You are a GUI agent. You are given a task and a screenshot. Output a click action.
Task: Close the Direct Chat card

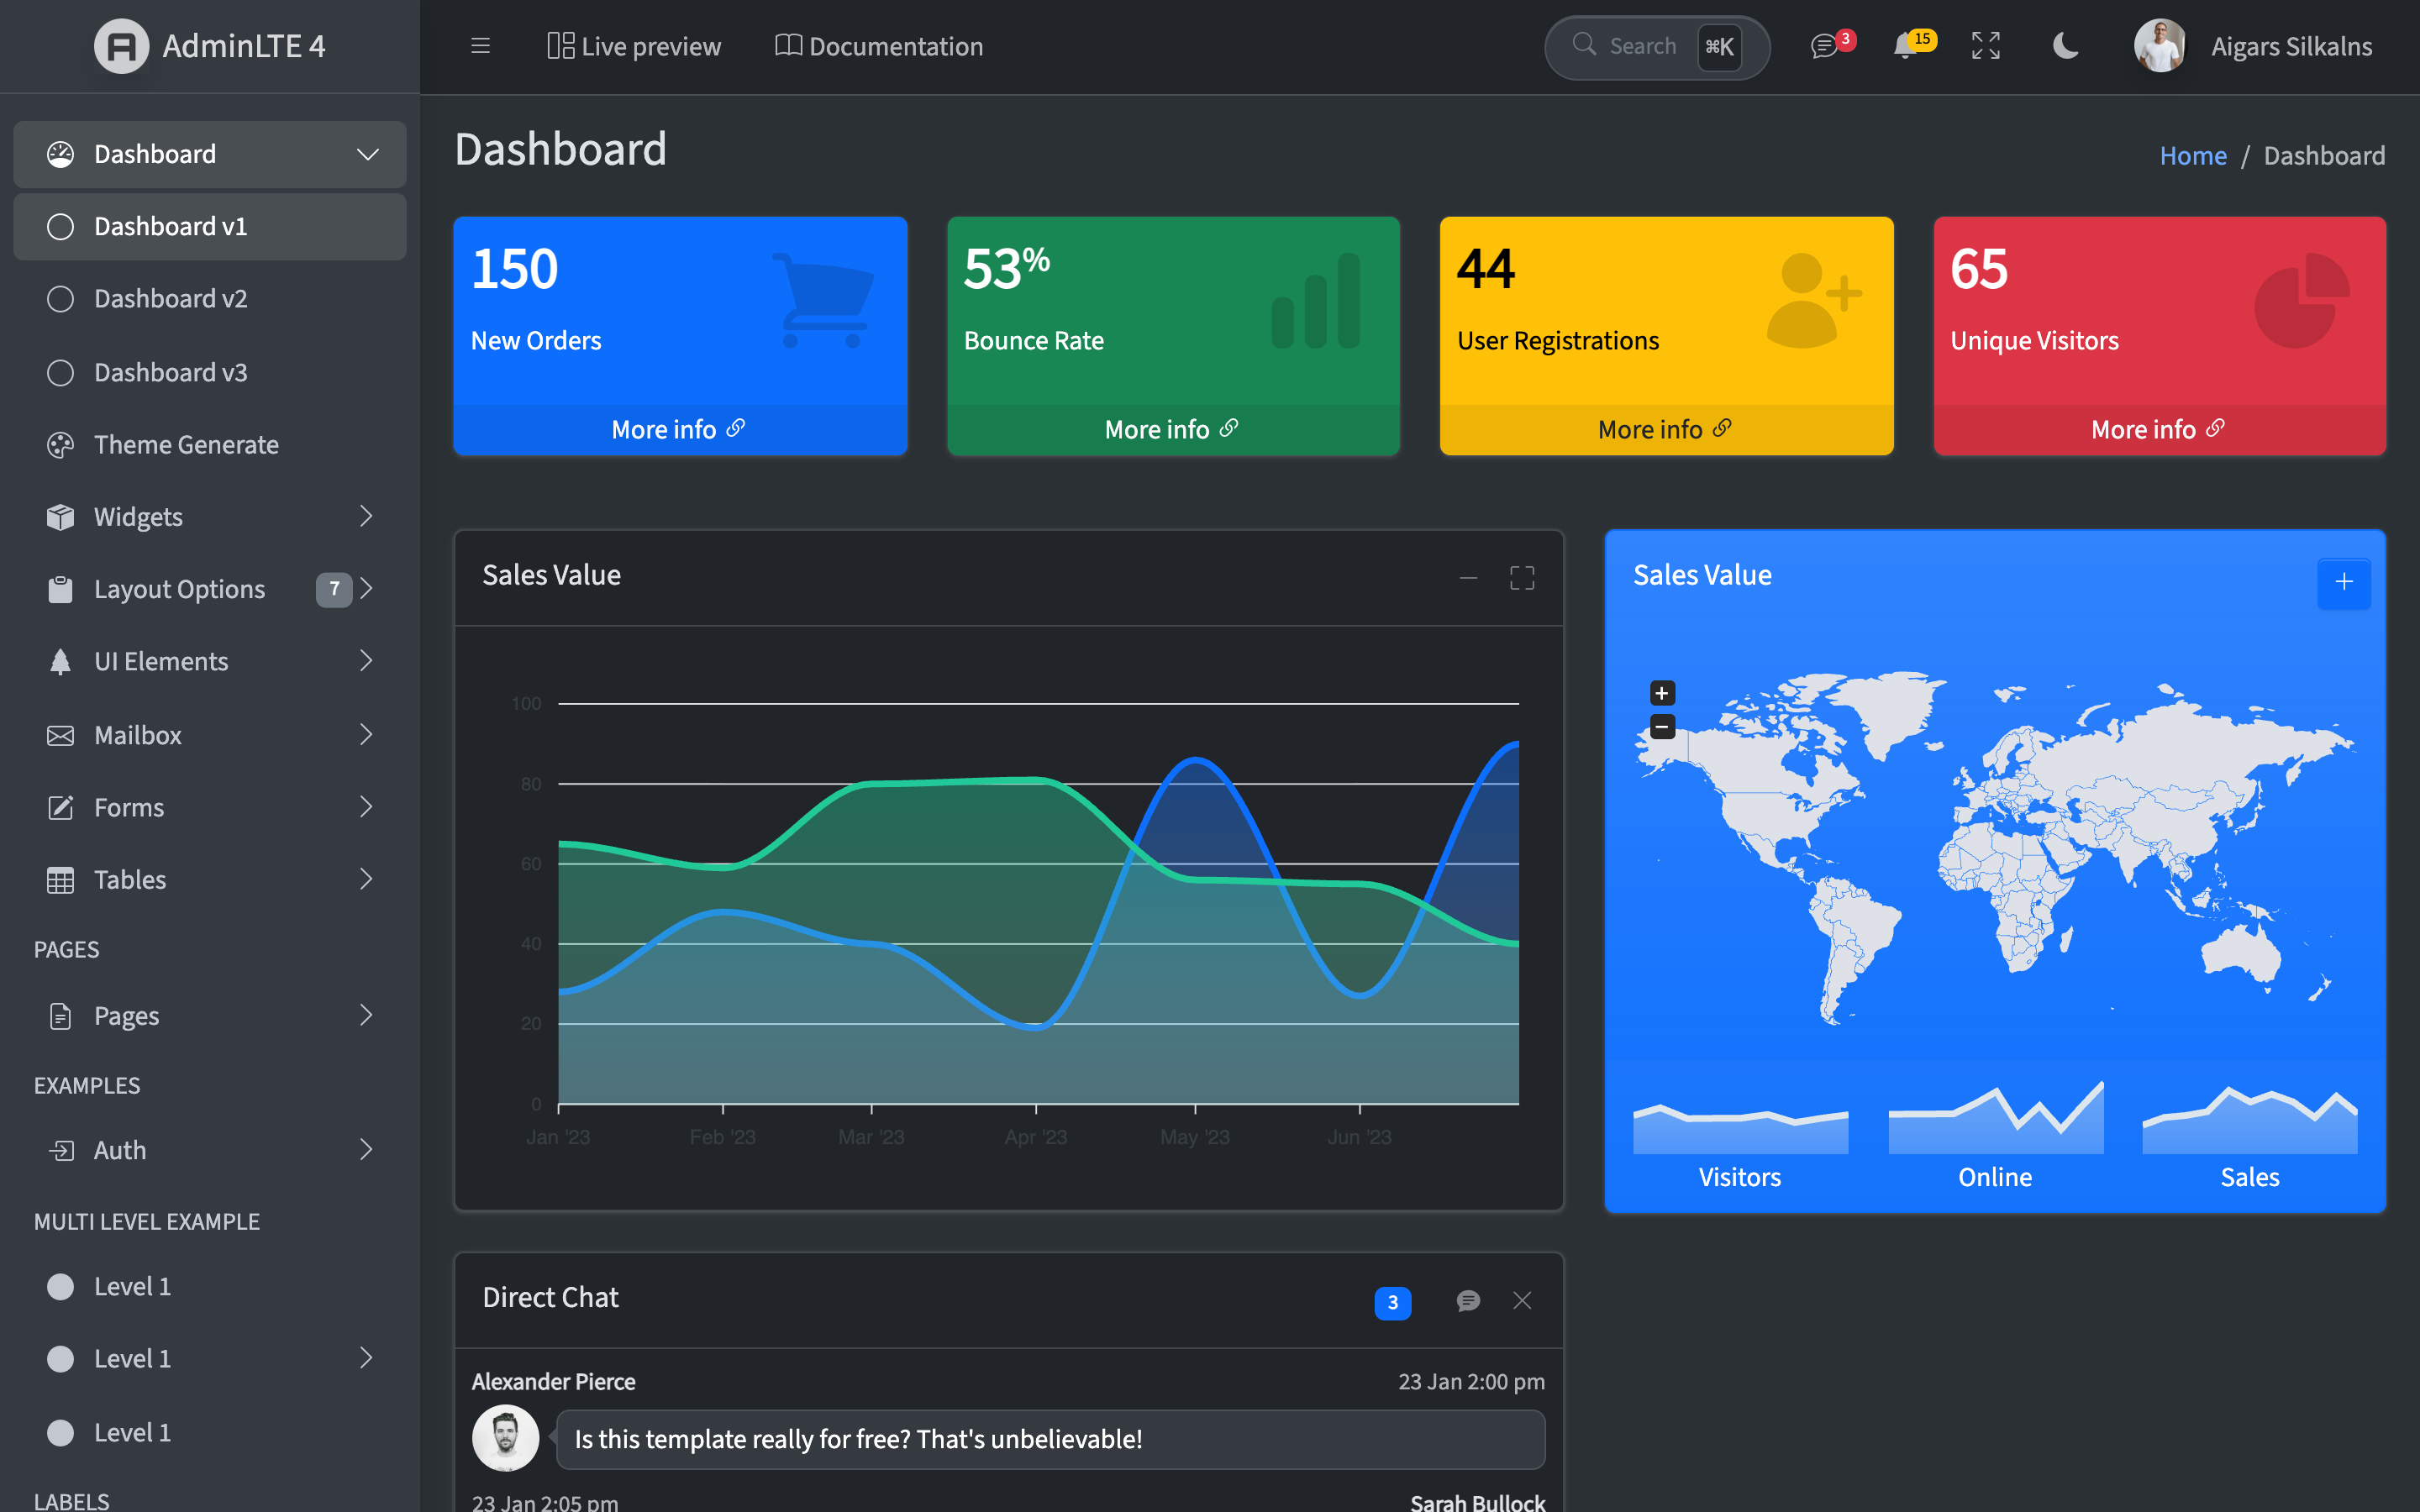(1522, 1300)
